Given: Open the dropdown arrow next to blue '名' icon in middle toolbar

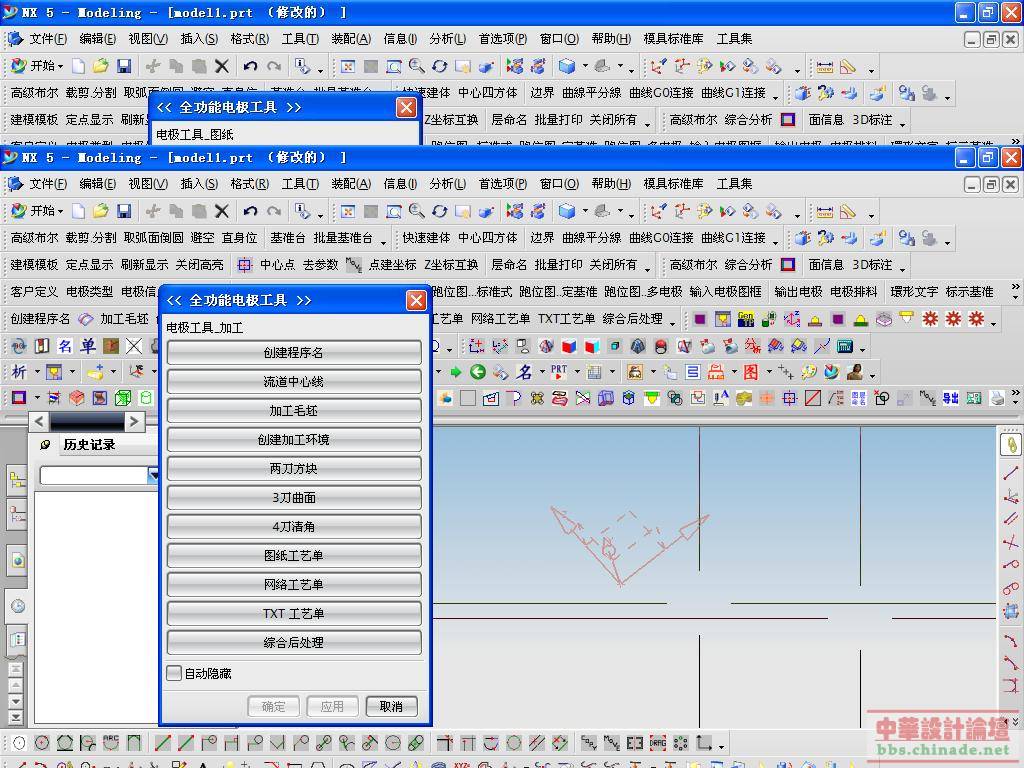Looking at the screenshot, I should pyautogui.click(x=542, y=372).
